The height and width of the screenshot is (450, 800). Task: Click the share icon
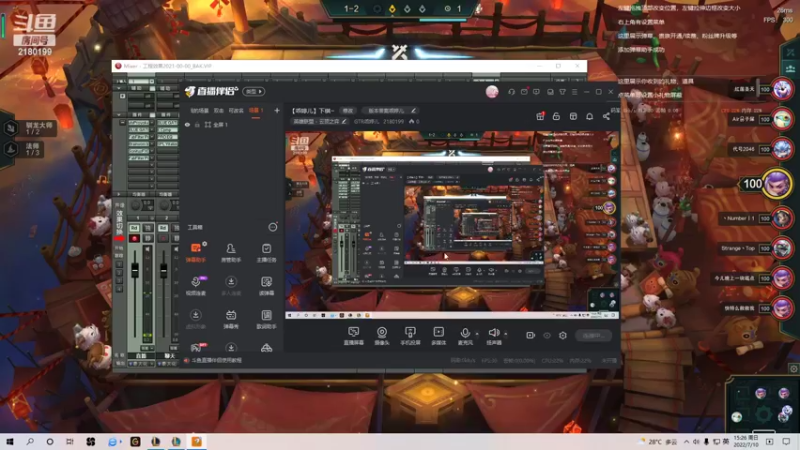pos(606,116)
